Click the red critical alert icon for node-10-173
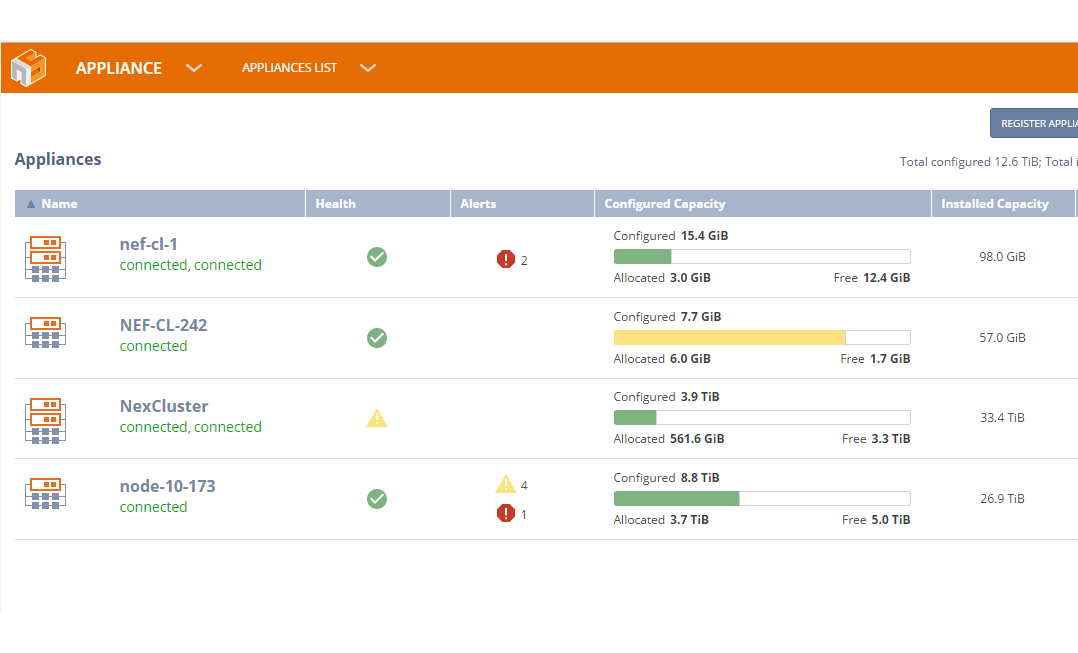This screenshot has width=1078, height=653. point(506,513)
